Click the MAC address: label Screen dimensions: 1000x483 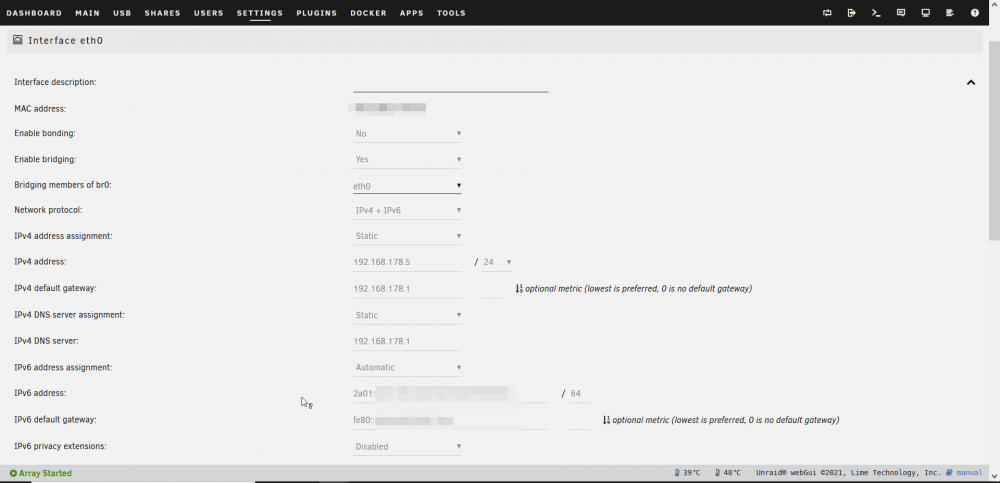click(x=40, y=108)
